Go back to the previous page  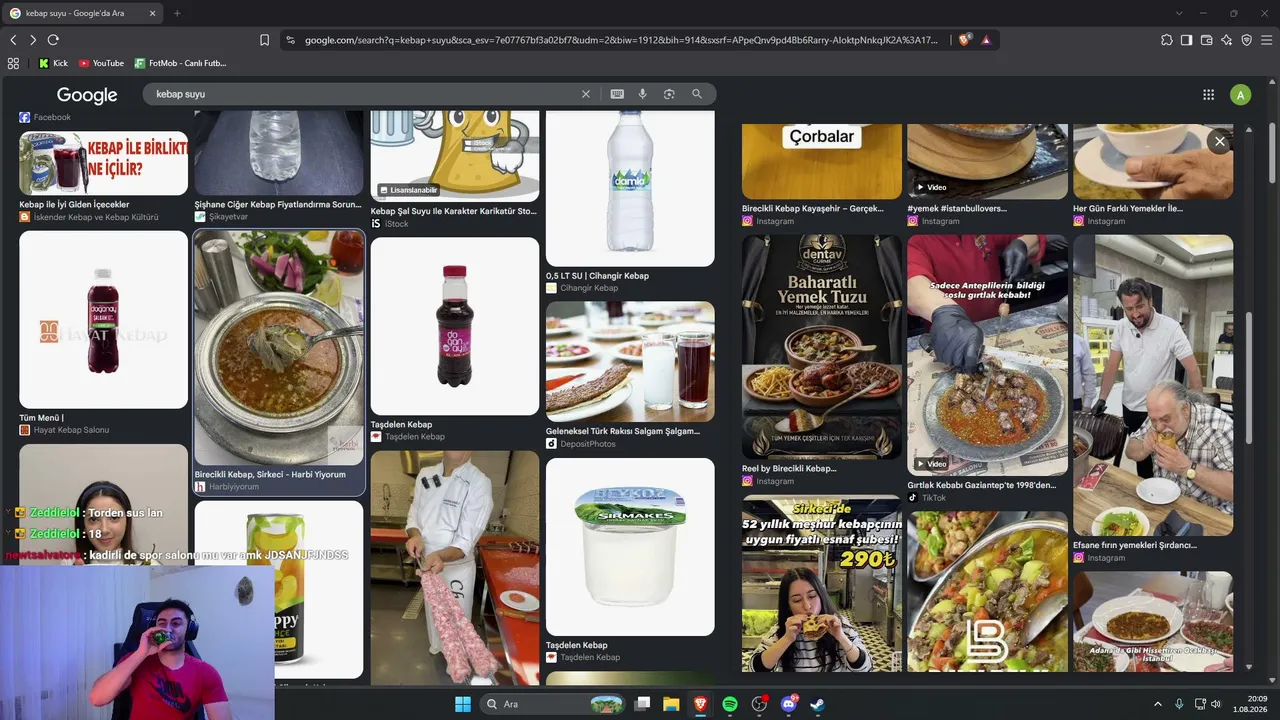pos(13,40)
